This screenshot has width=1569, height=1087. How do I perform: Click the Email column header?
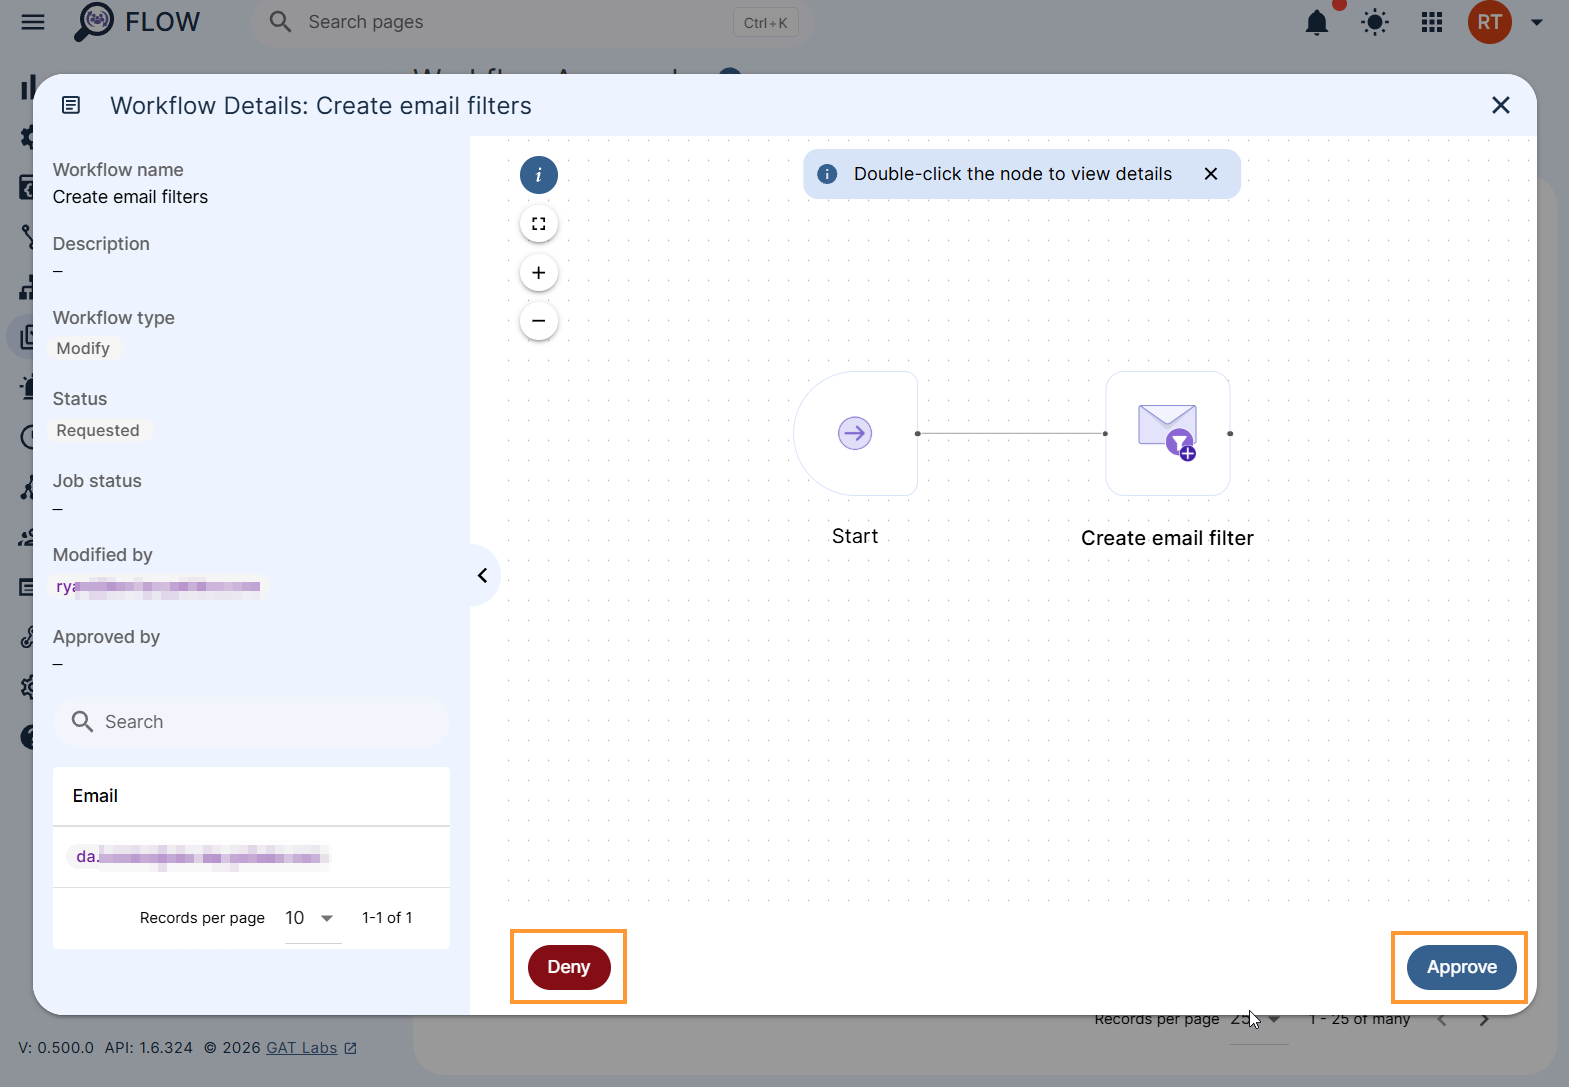[95, 796]
